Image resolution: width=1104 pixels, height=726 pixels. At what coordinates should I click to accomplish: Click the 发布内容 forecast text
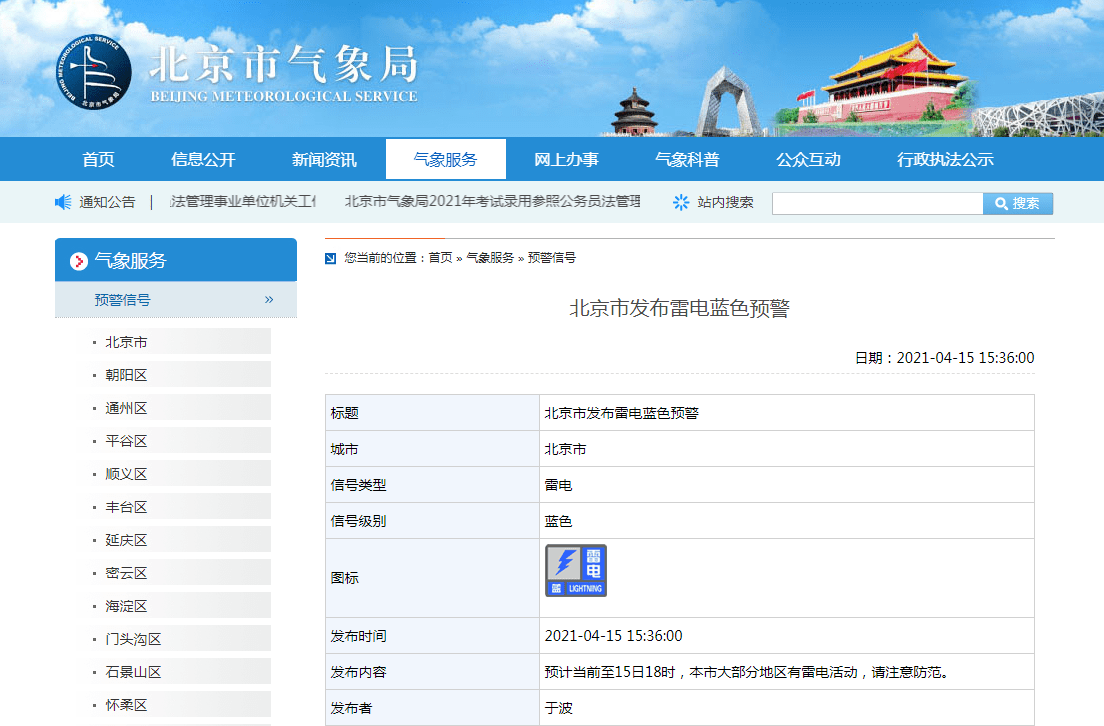(x=748, y=672)
